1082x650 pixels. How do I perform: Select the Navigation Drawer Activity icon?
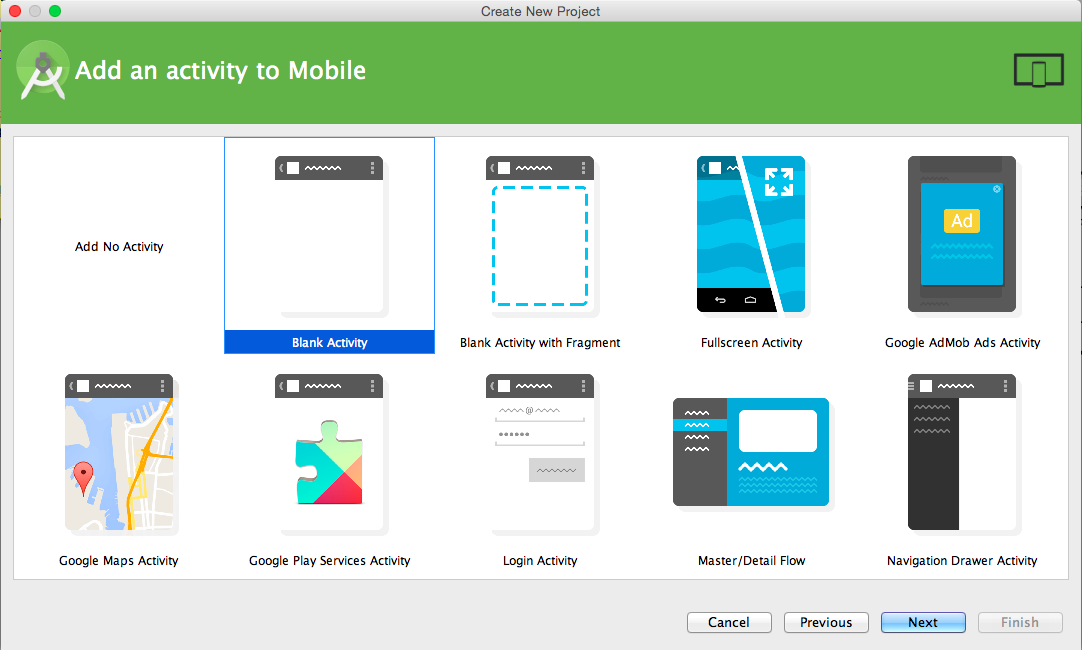click(962, 452)
